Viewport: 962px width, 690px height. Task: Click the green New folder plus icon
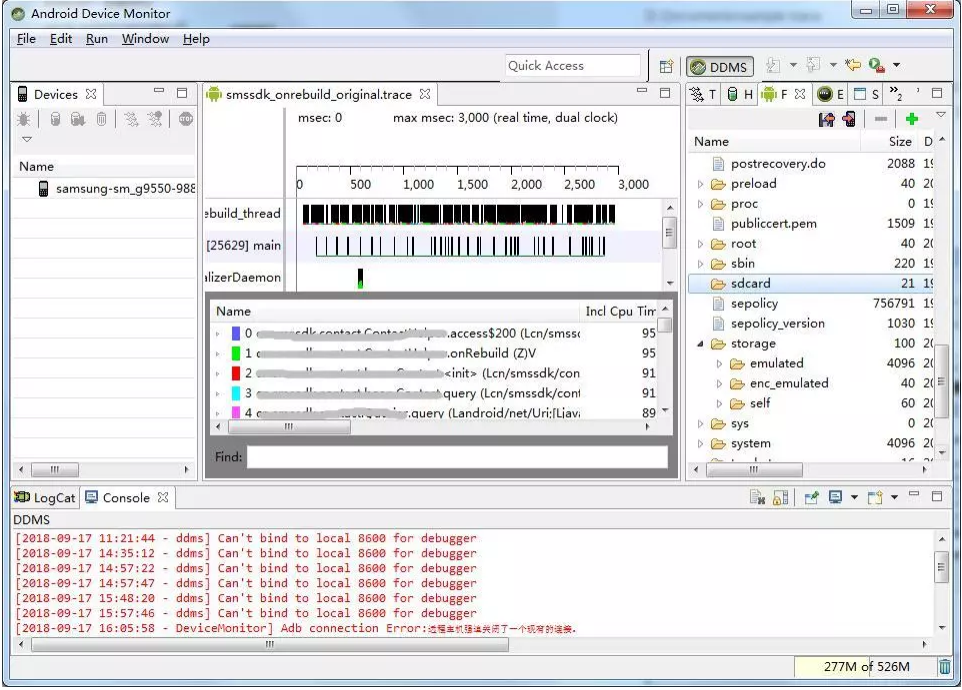click(x=912, y=119)
